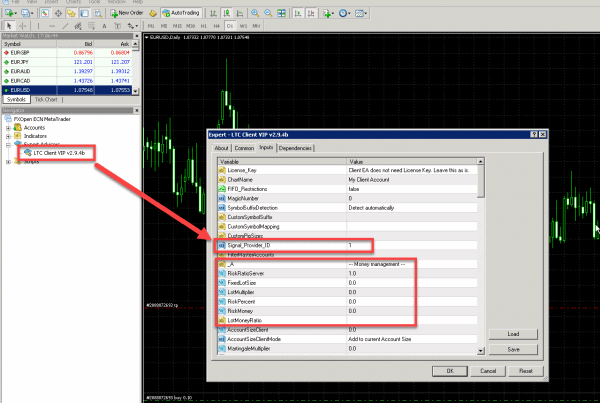The width and height of the screenshot is (600, 403).
Task: Select the text label tool
Action: [x=117, y=26]
